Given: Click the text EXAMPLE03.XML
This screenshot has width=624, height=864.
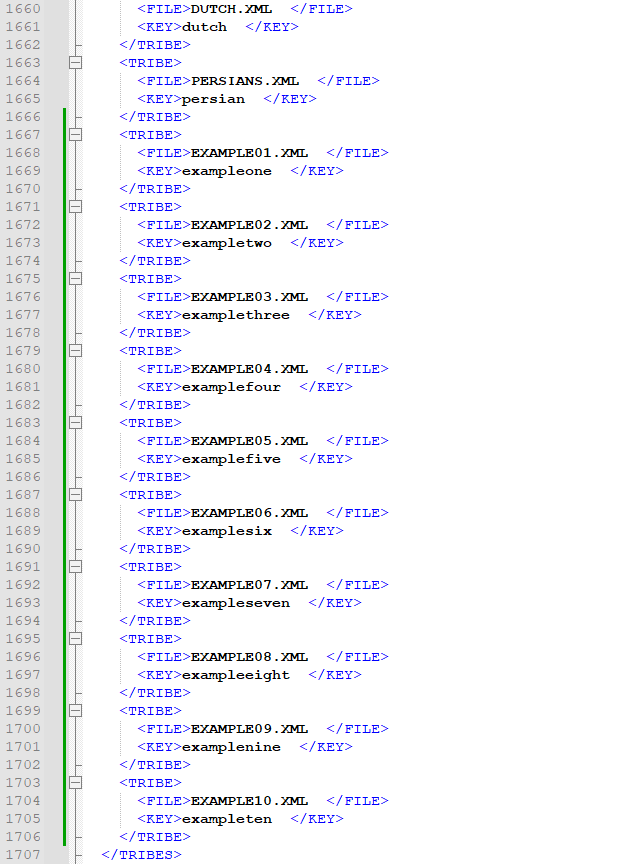Looking at the screenshot, I should click(250, 297).
